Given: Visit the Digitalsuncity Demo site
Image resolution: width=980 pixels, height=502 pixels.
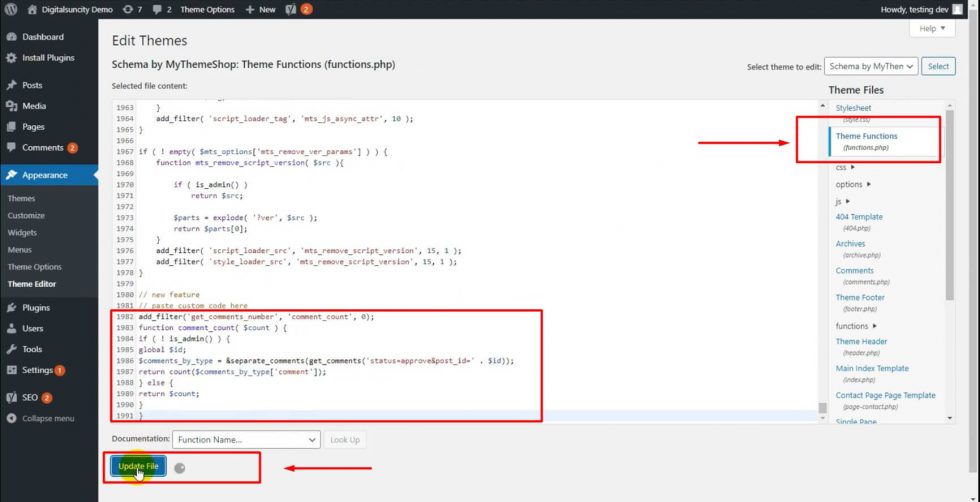Looking at the screenshot, I should [x=71, y=9].
